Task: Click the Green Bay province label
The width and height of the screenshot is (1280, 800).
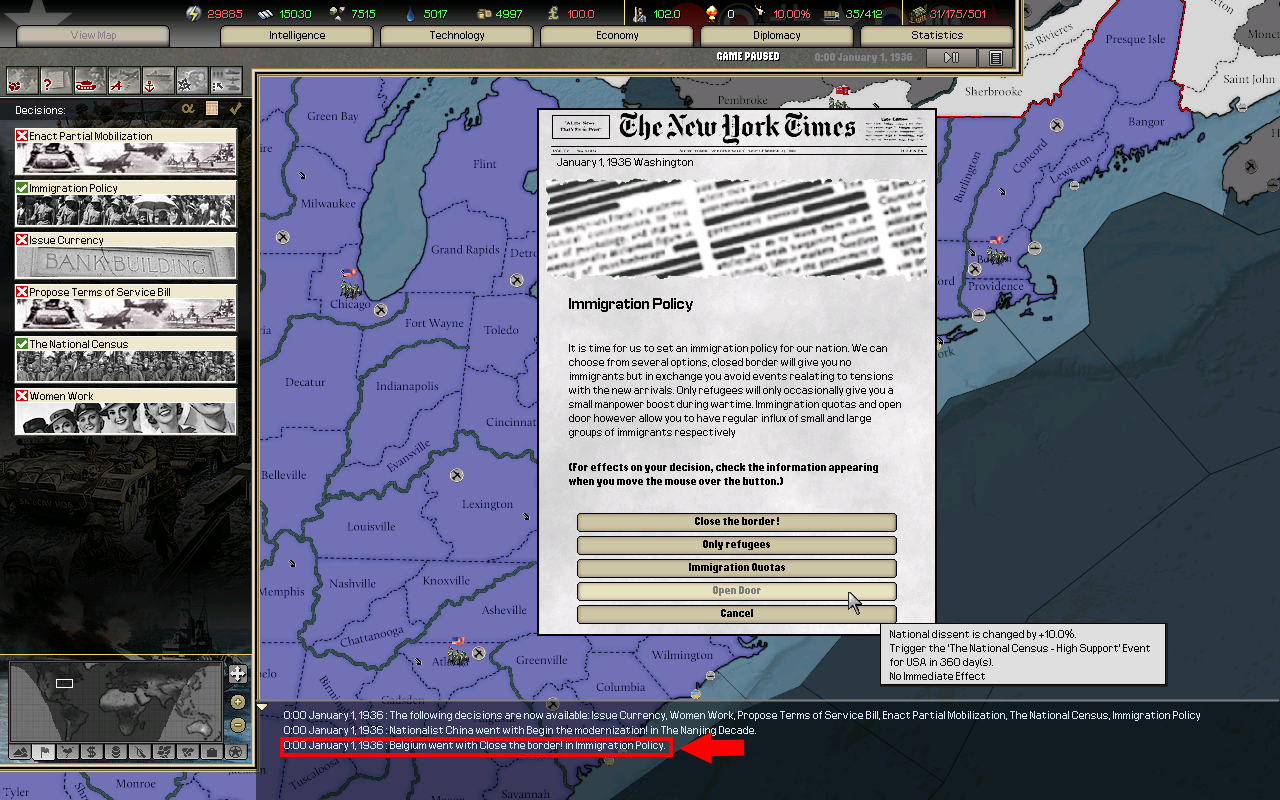Action: pos(332,117)
